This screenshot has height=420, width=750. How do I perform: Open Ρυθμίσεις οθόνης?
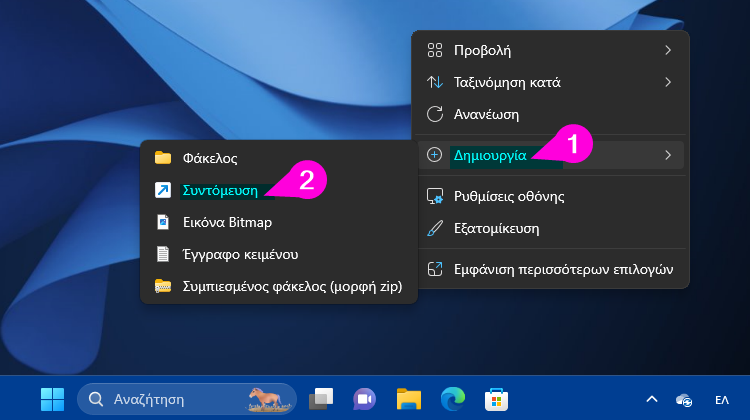click(x=550, y=196)
